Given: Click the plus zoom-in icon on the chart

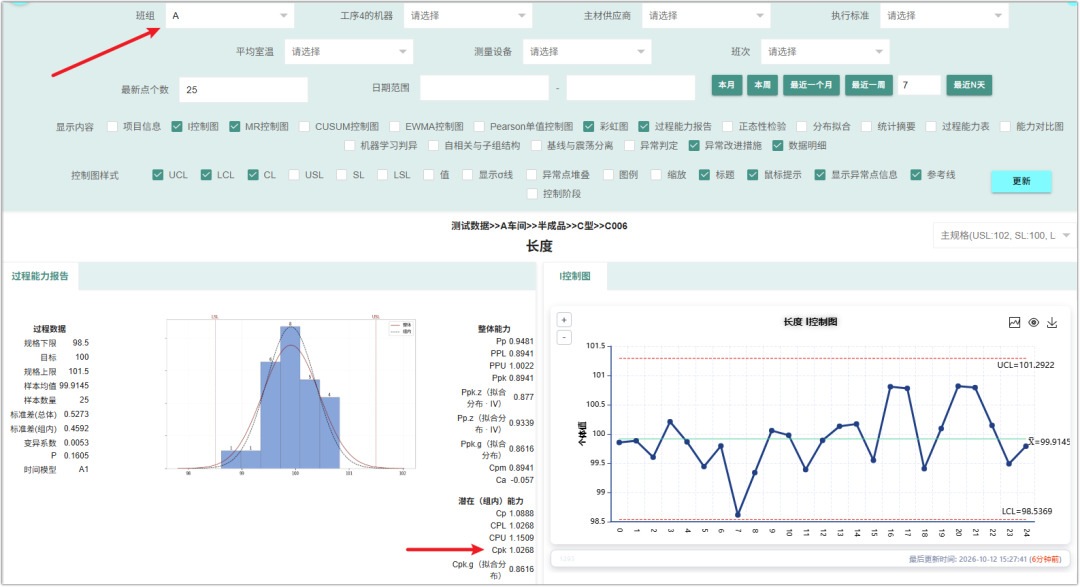Looking at the screenshot, I should coord(564,320).
